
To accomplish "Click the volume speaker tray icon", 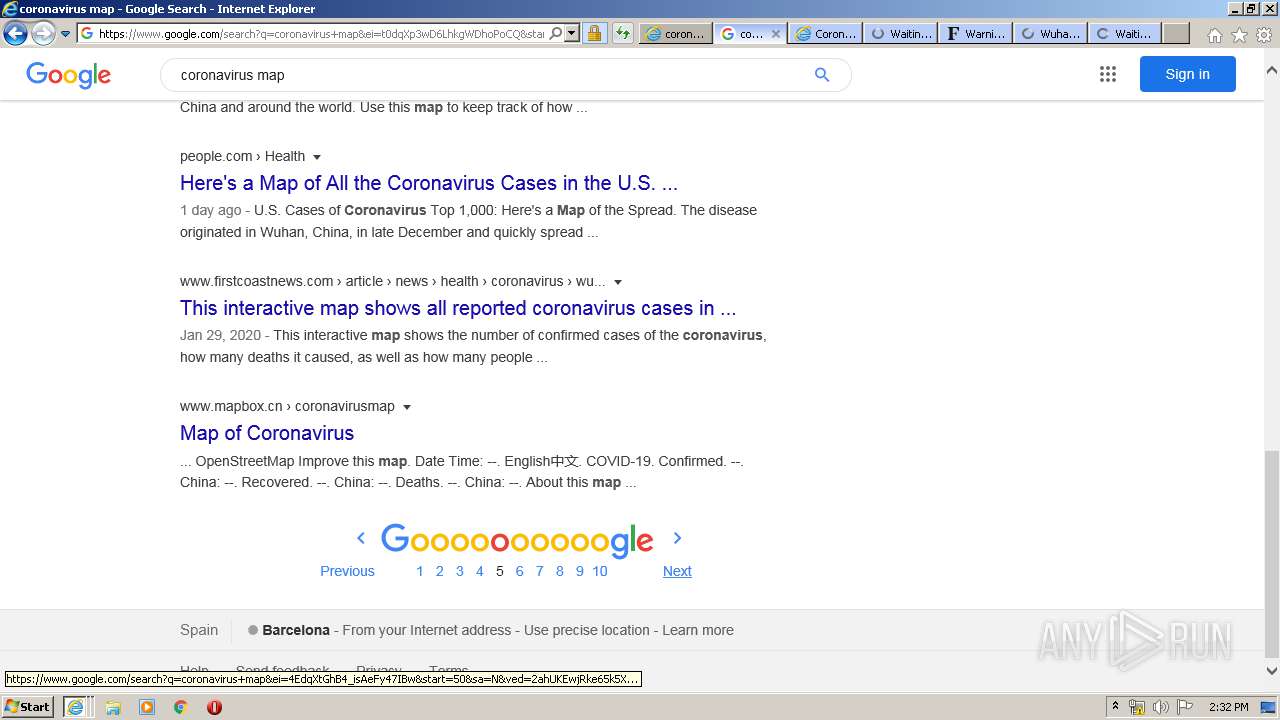I will pos(1161,707).
